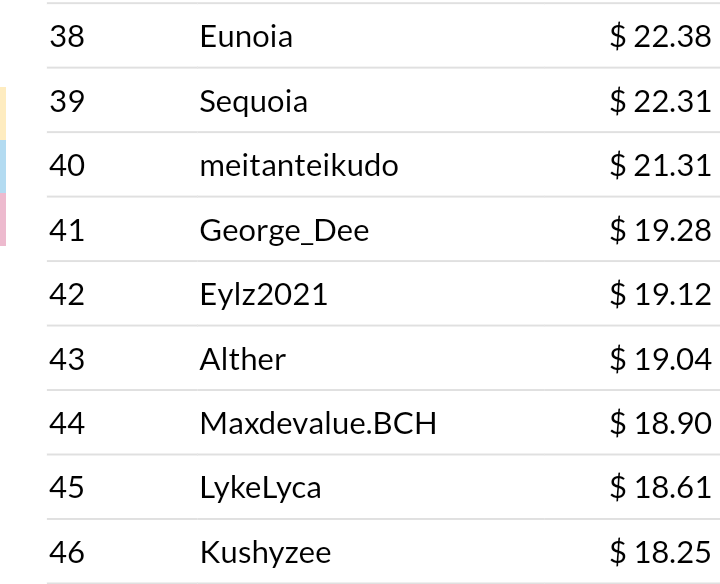Click the Alther username
Image resolution: width=720 pixels, height=584 pixels.
coord(243,359)
